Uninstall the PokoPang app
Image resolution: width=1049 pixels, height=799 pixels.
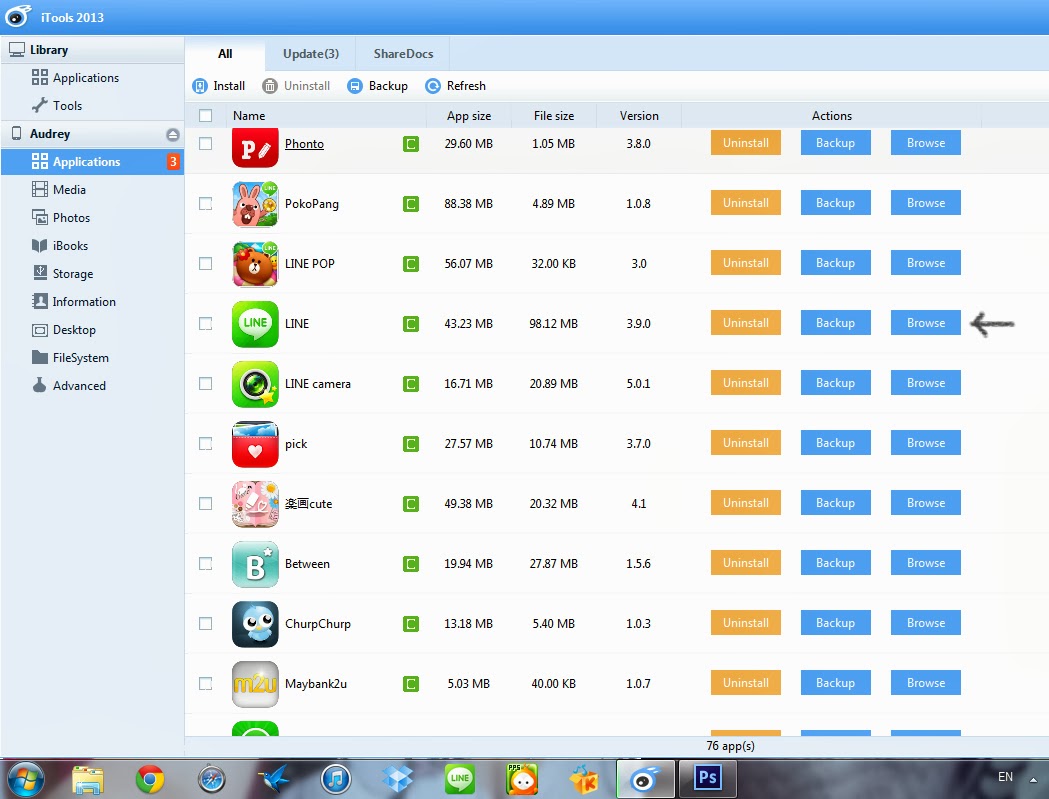pyautogui.click(x=745, y=203)
